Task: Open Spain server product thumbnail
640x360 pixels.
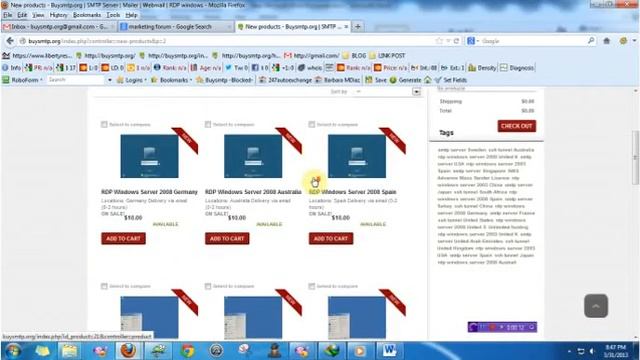Action: click(x=357, y=156)
